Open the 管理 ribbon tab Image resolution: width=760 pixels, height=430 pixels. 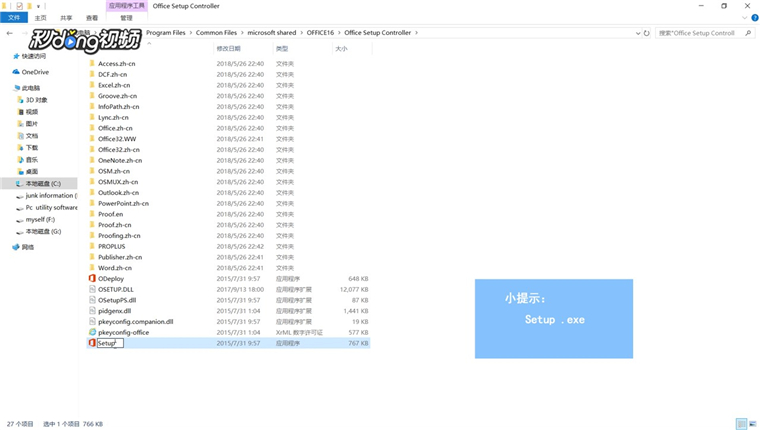point(127,17)
